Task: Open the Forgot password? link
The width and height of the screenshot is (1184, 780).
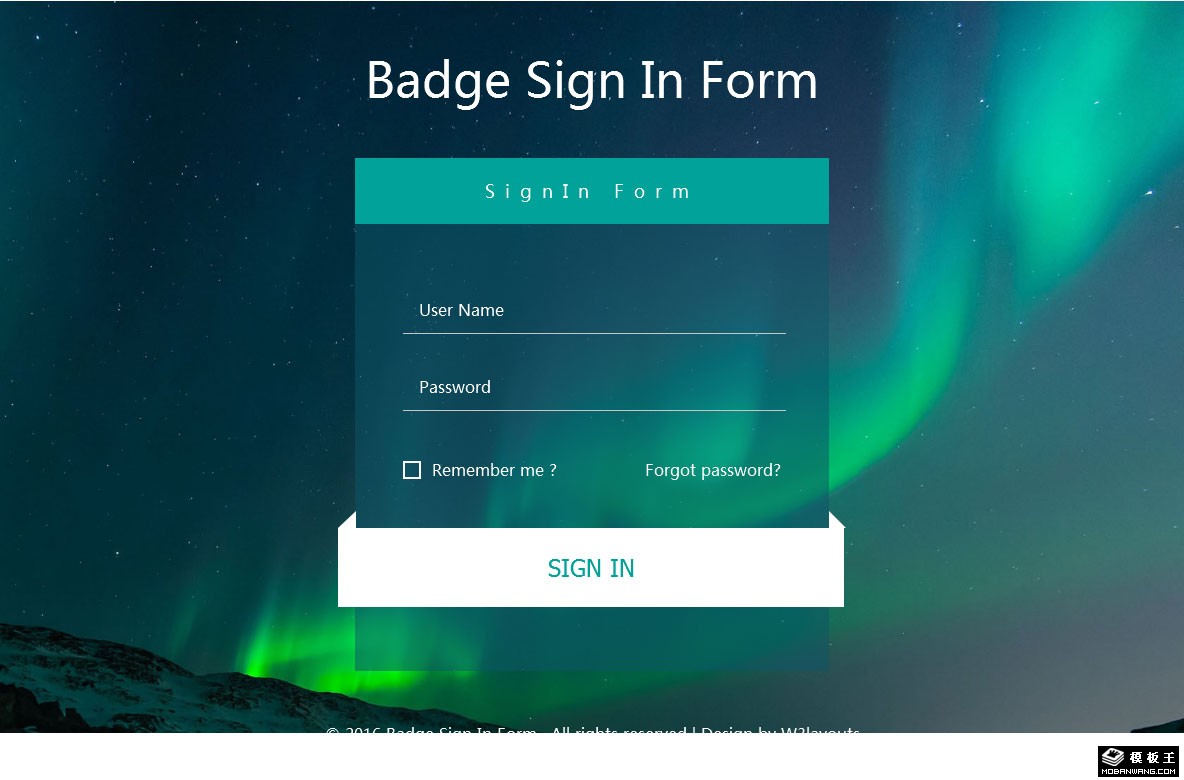Action: [x=712, y=470]
